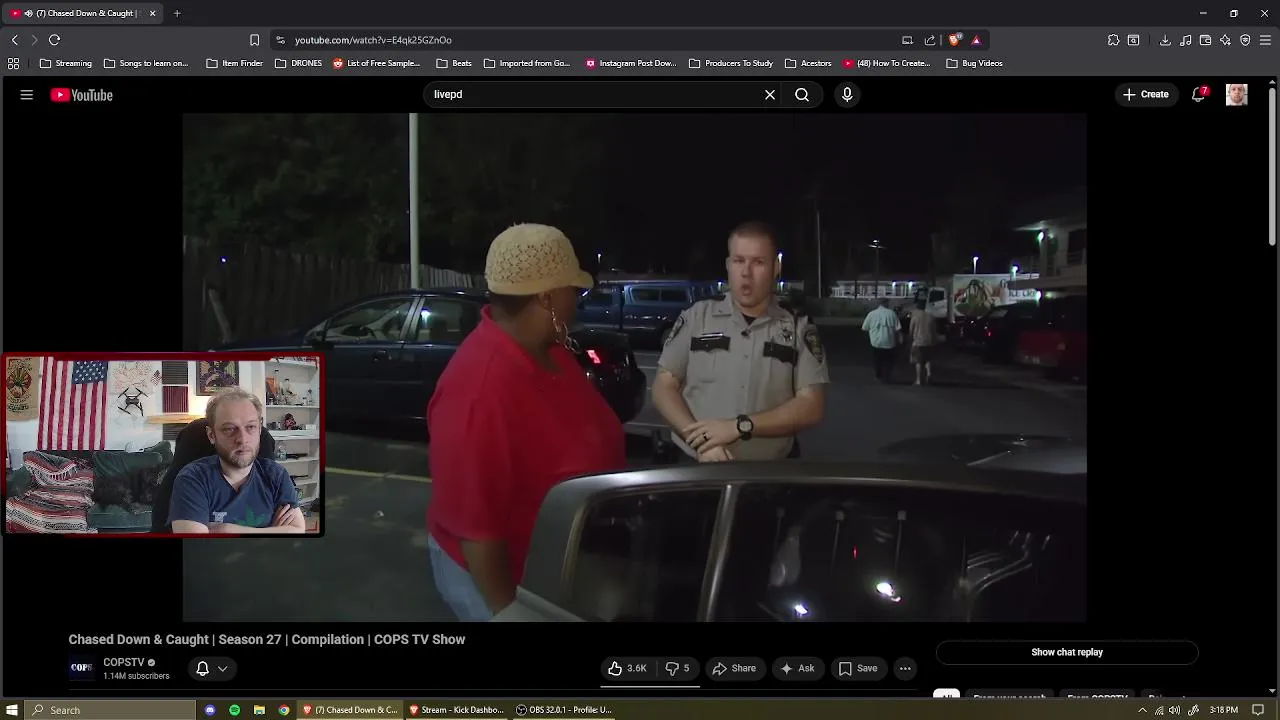Run the YouTube search magnifier button
1280x720 pixels.
802,95
